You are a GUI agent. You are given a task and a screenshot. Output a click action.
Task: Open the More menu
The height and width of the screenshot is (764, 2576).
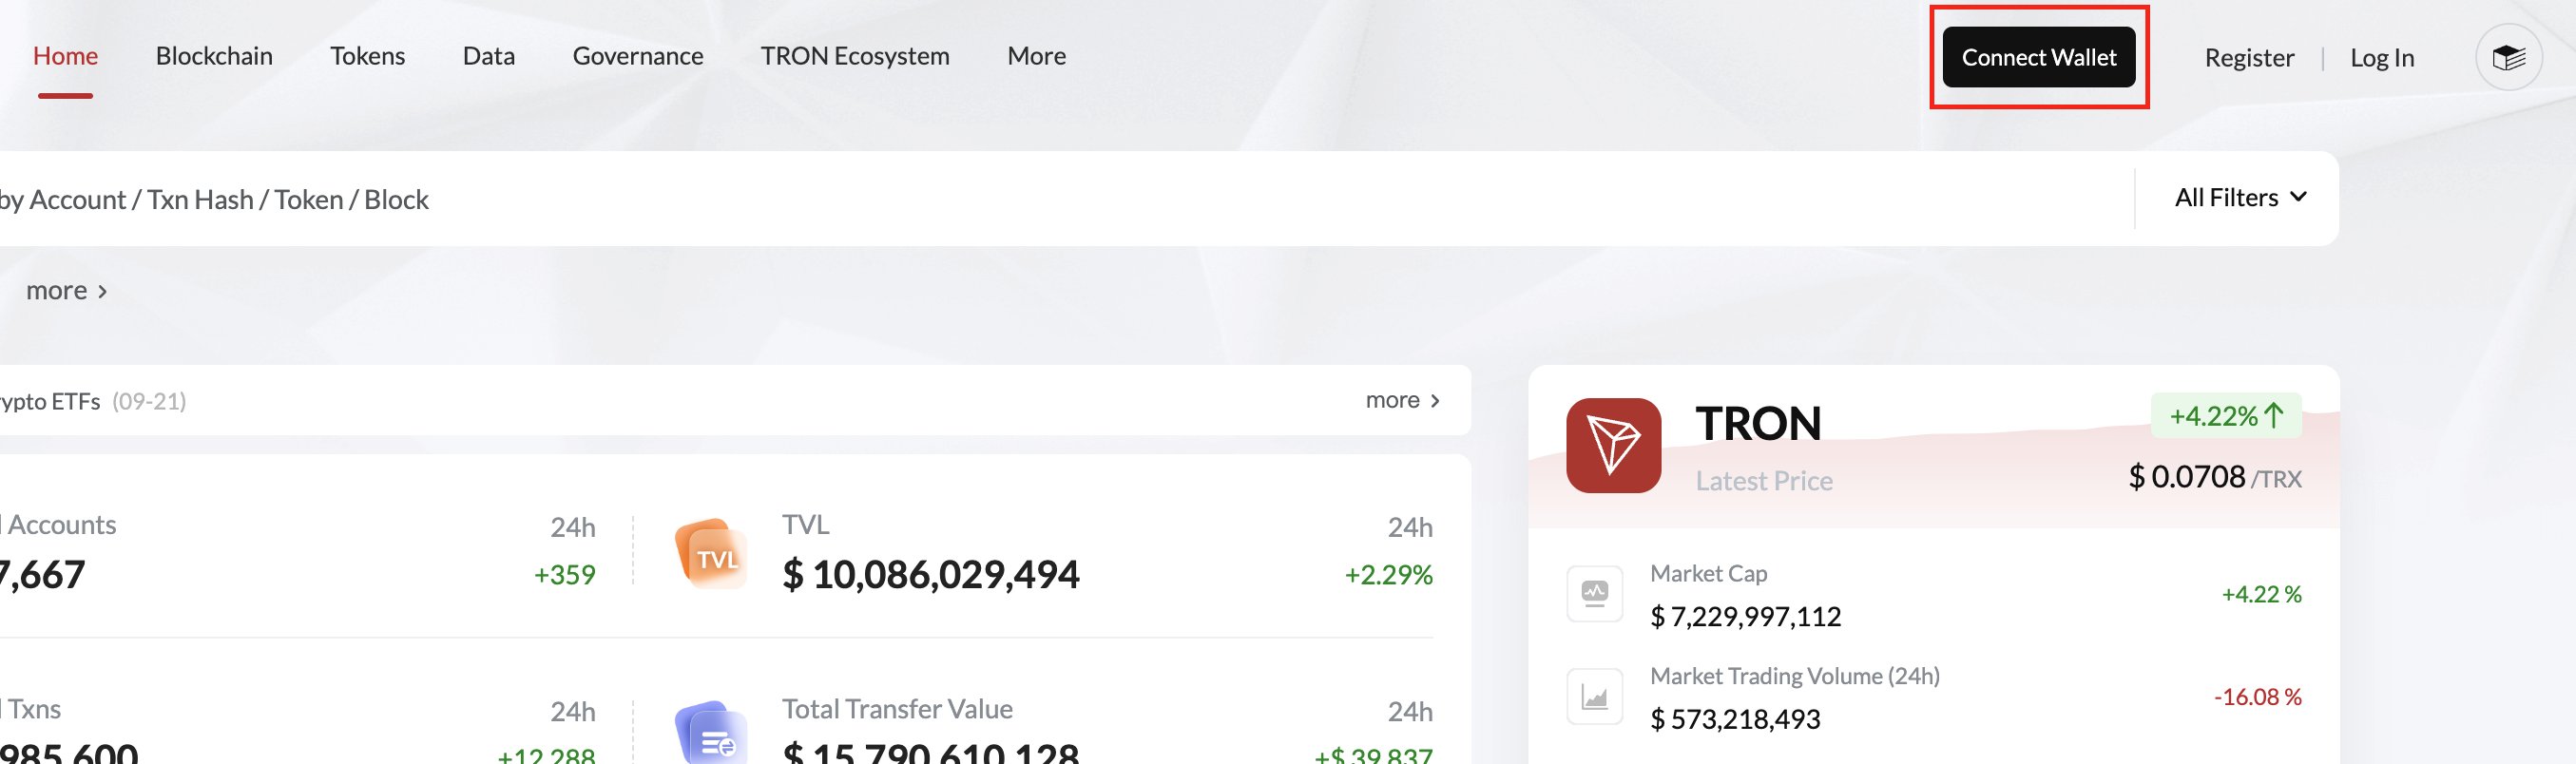1036,56
